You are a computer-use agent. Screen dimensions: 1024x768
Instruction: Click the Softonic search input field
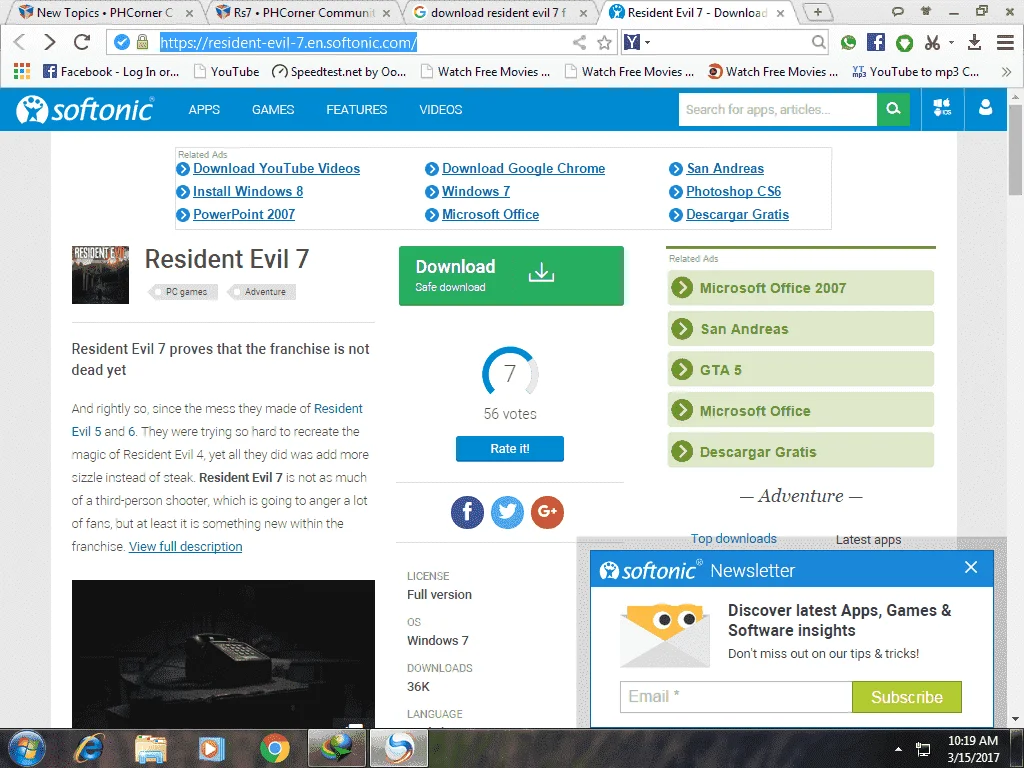pos(778,109)
